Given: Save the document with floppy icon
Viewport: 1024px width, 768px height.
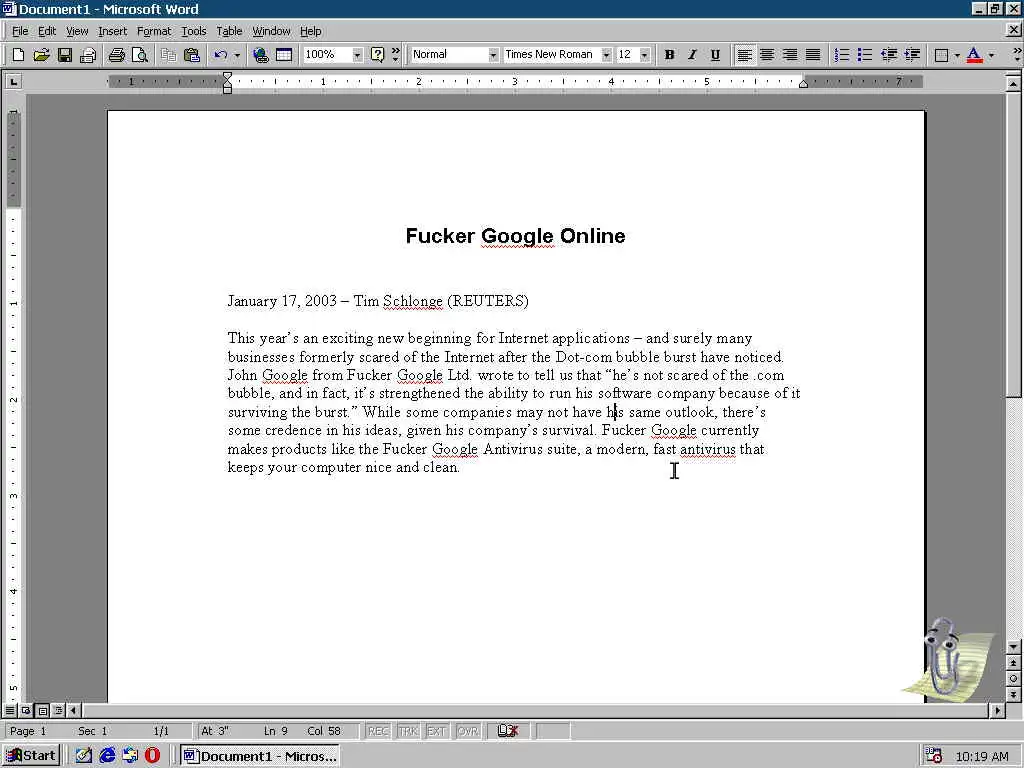Looking at the screenshot, I should pyautogui.click(x=65, y=55).
